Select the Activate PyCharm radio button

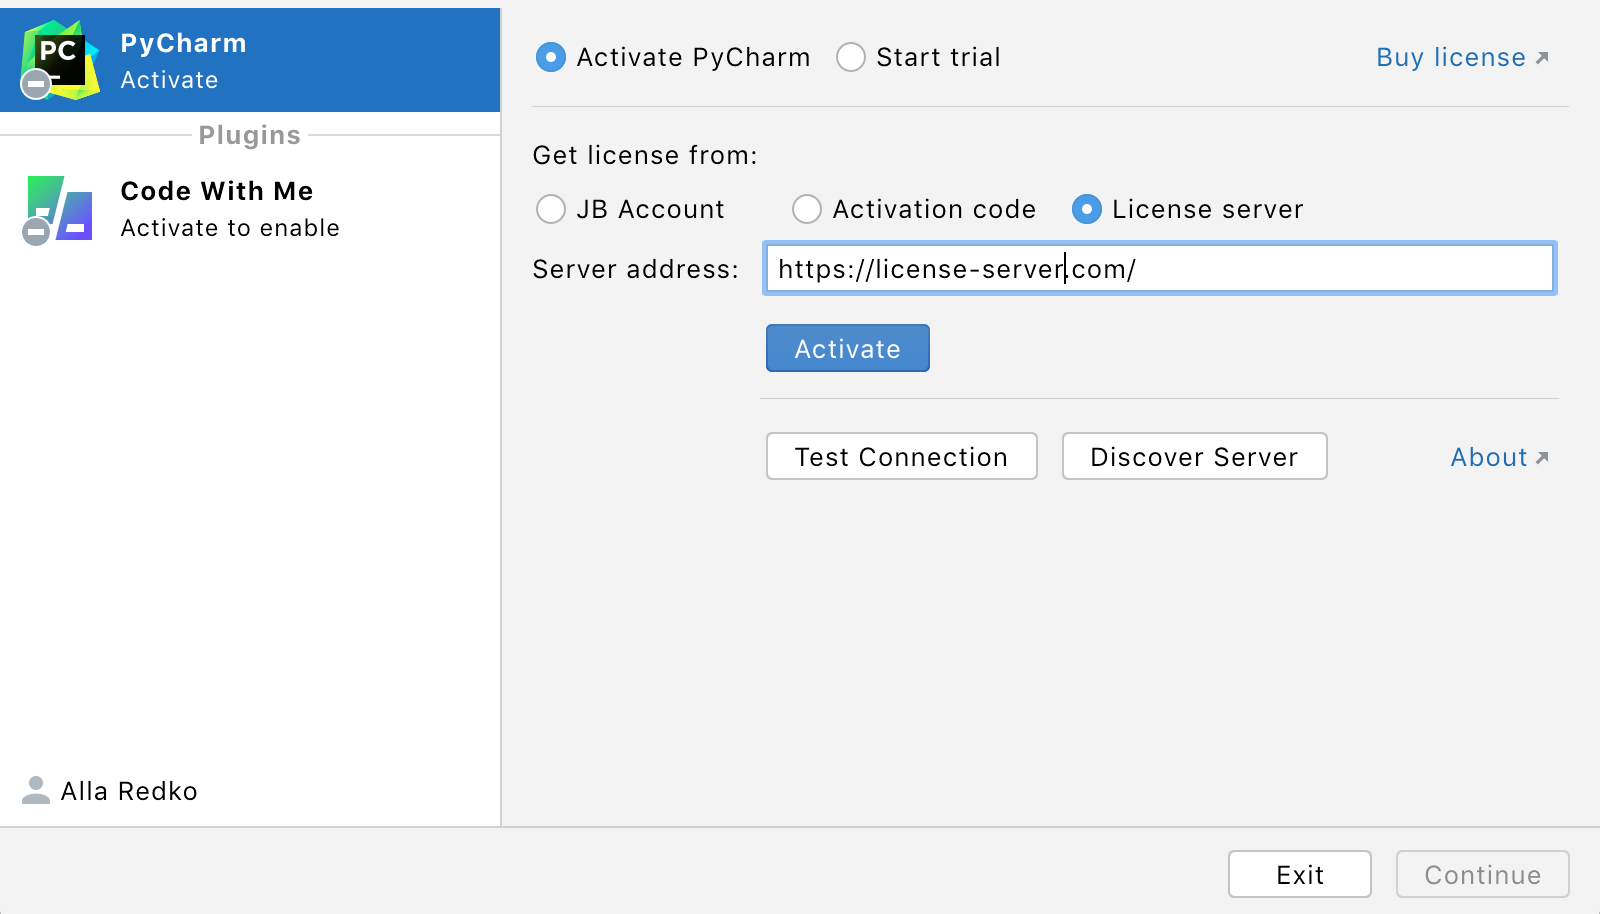point(551,57)
